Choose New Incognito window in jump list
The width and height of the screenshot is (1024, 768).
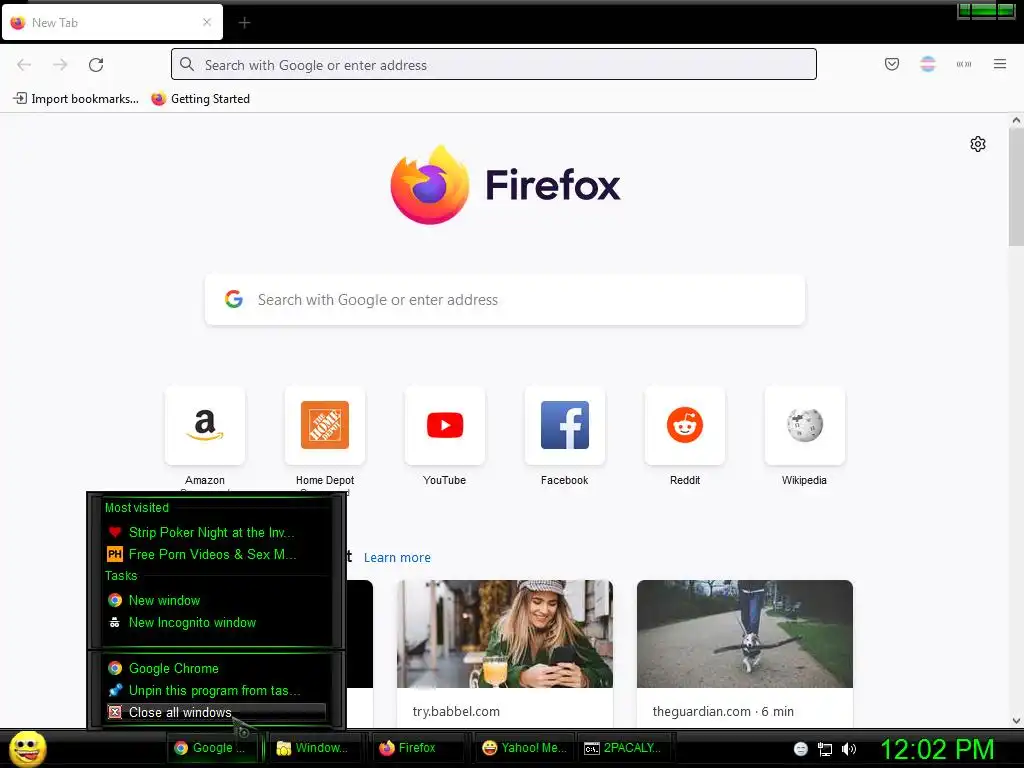coord(216,622)
